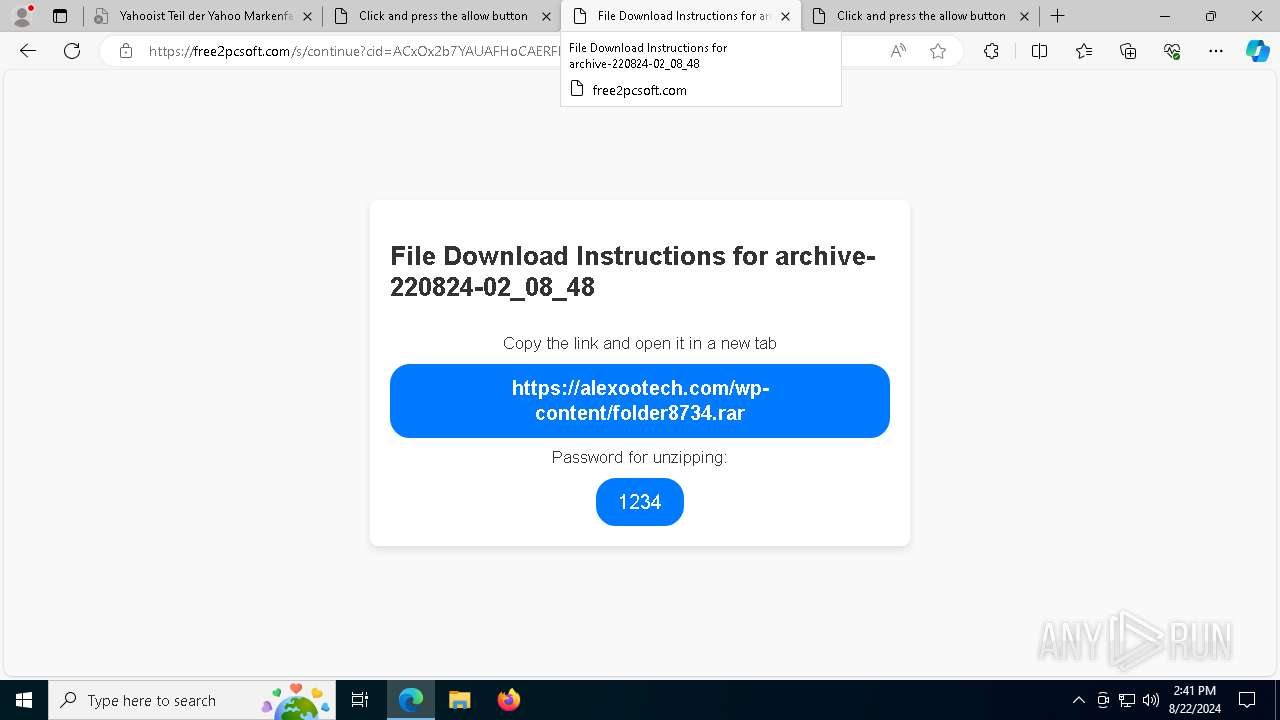Open Settings and more ellipsis menu

[x=1216, y=51]
